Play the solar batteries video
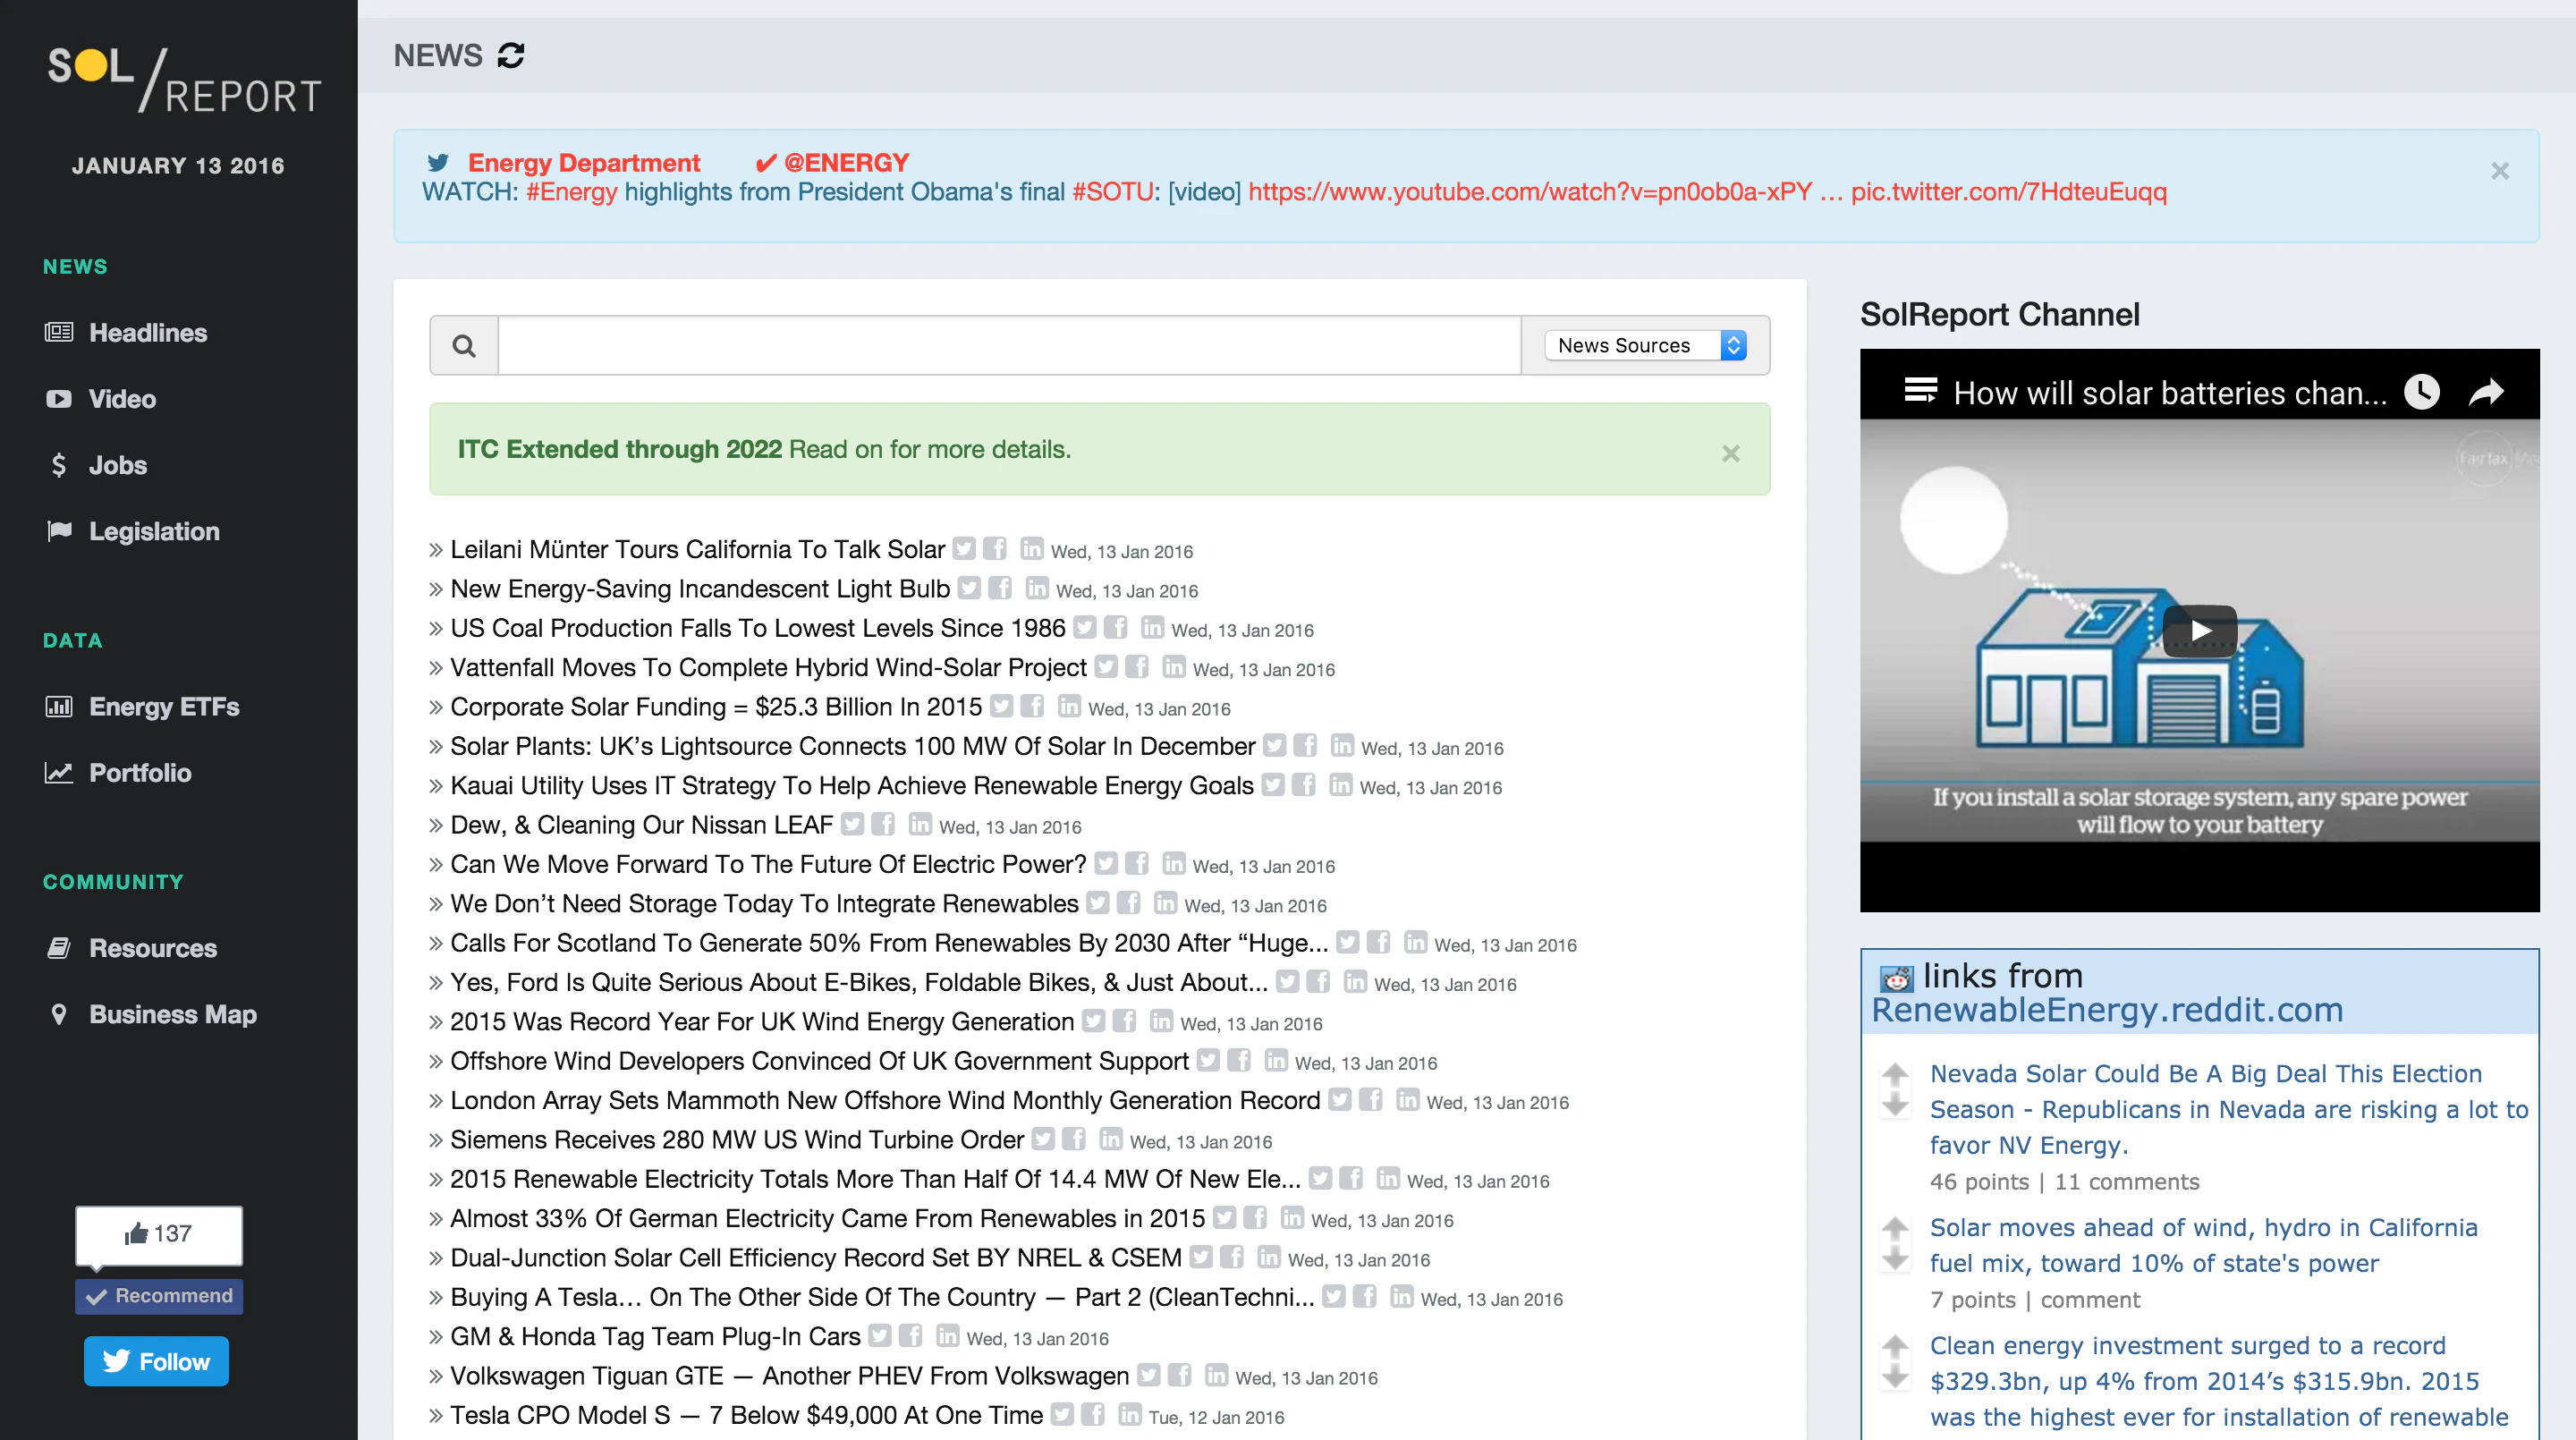The image size is (2576, 1440). [2199, 630]
